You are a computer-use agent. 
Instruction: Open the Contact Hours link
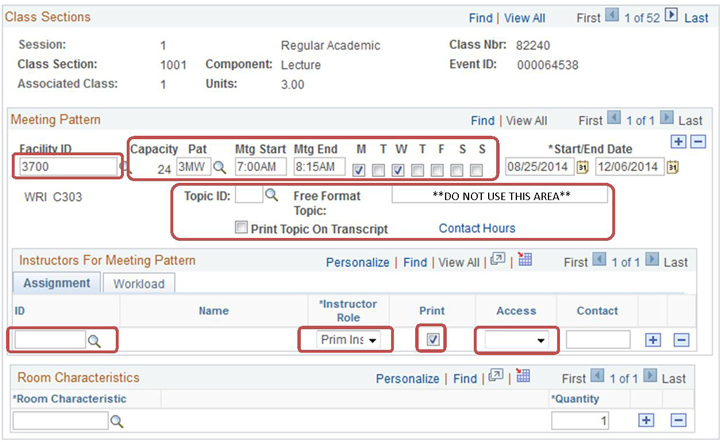(477, 229)
